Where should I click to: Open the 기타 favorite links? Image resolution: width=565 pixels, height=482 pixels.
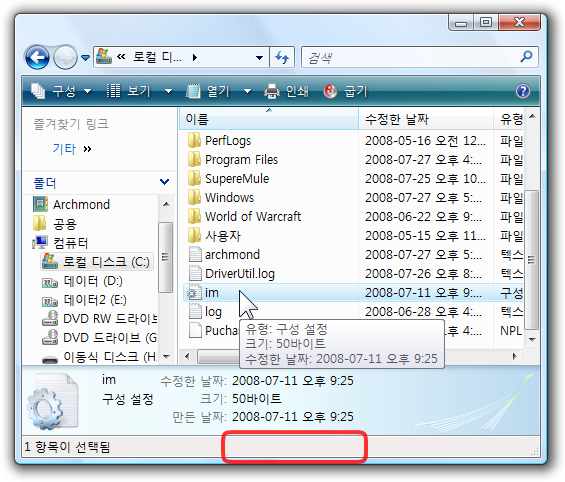pyautogui.click(x=64, y=149)
